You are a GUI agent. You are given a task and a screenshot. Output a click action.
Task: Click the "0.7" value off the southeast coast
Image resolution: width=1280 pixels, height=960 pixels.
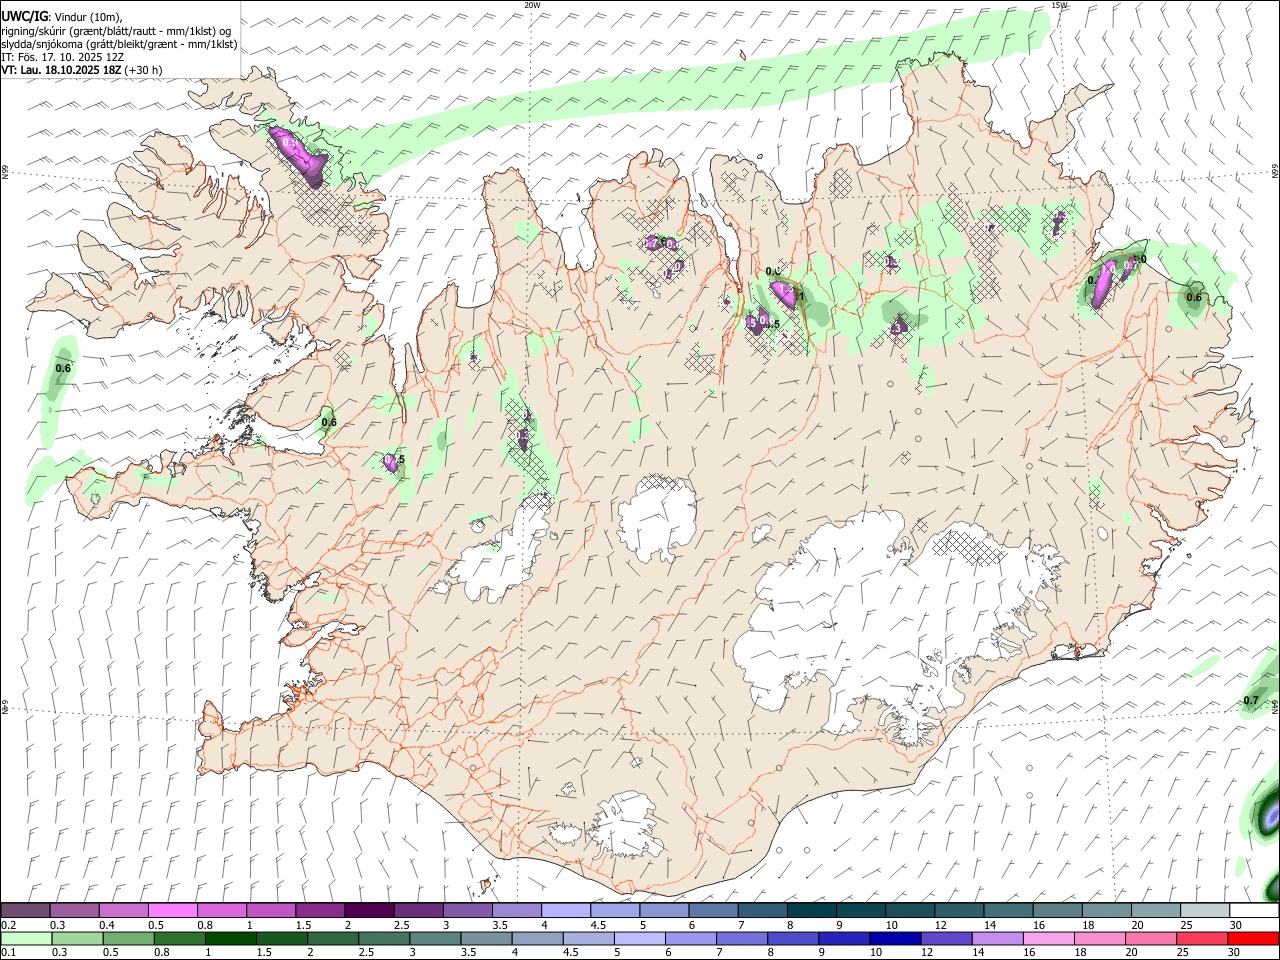pyautogui.click(x=1250, y=701)
